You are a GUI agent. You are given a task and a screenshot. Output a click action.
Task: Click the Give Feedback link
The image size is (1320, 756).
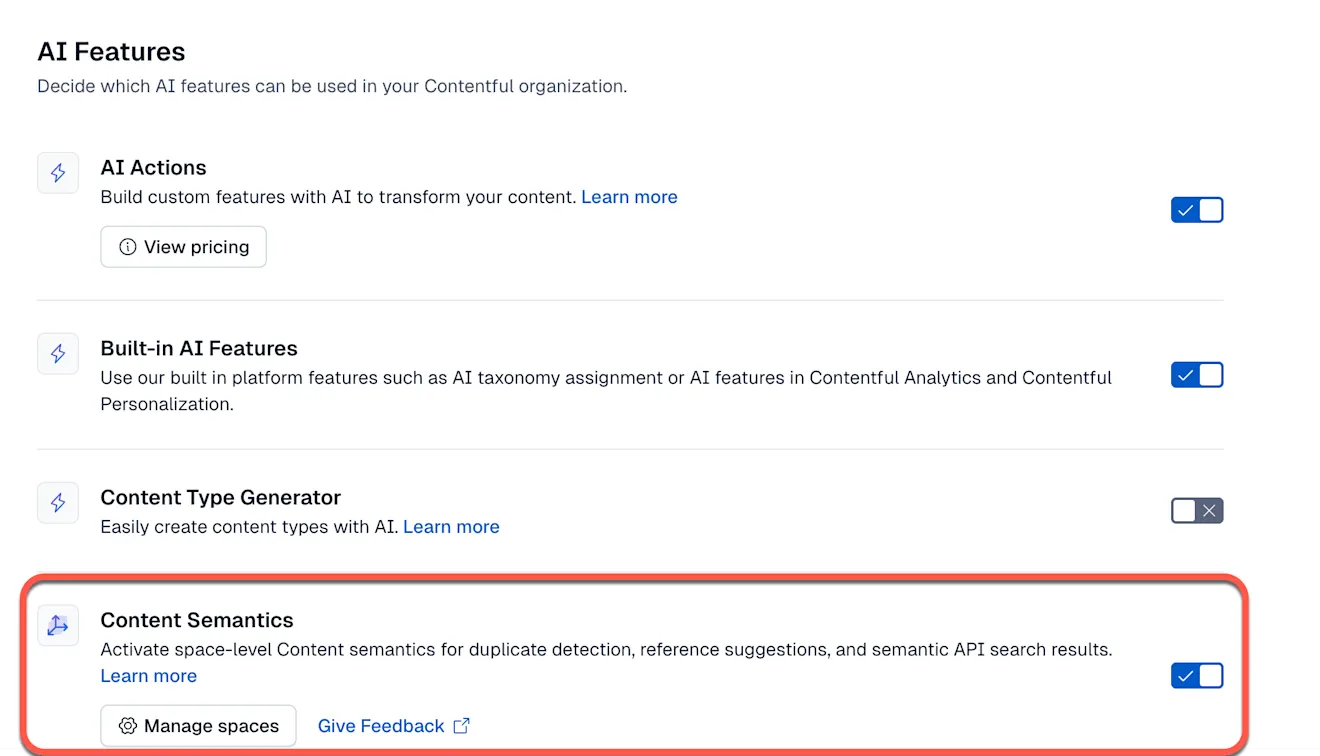pos(381,726)
